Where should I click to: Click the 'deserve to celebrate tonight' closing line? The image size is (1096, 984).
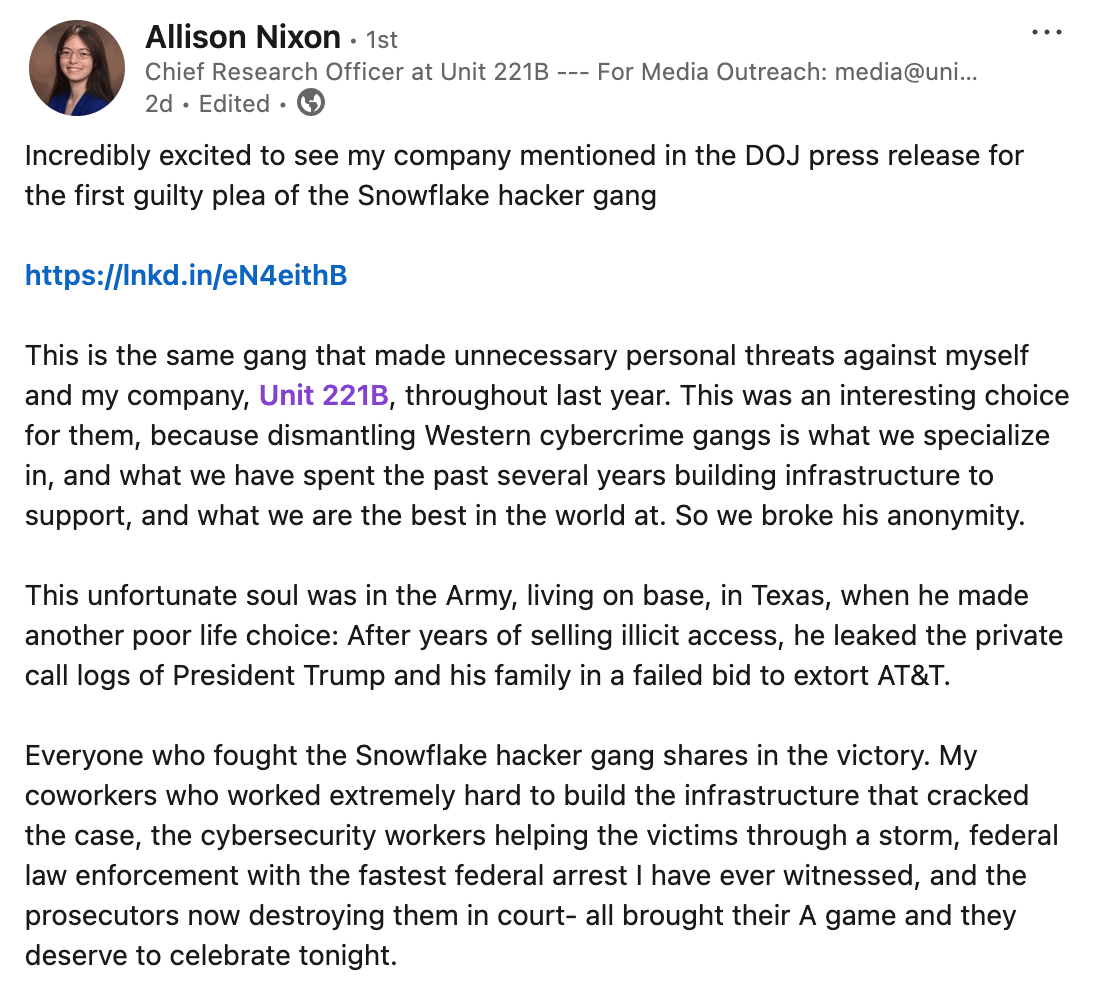click(211, 955)
